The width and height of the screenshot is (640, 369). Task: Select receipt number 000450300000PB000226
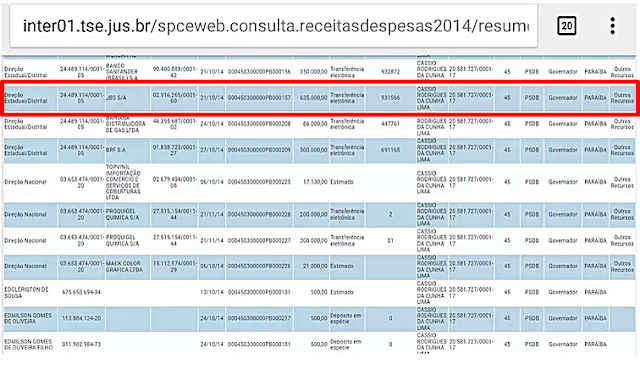pos(259,266)
